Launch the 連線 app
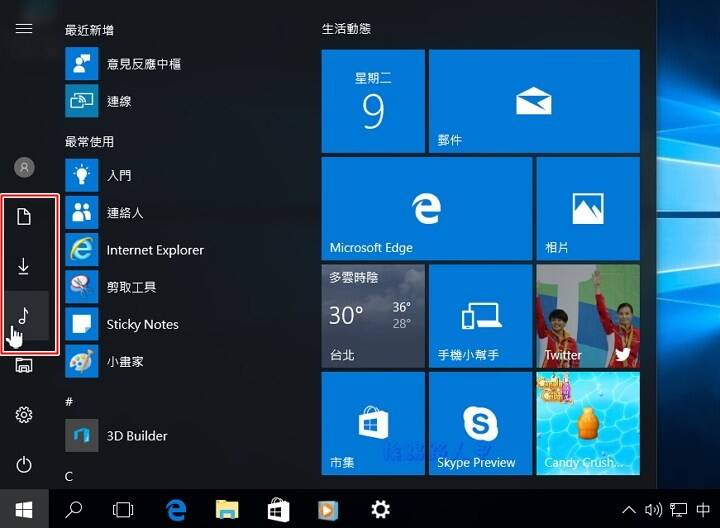 point(98,101)
